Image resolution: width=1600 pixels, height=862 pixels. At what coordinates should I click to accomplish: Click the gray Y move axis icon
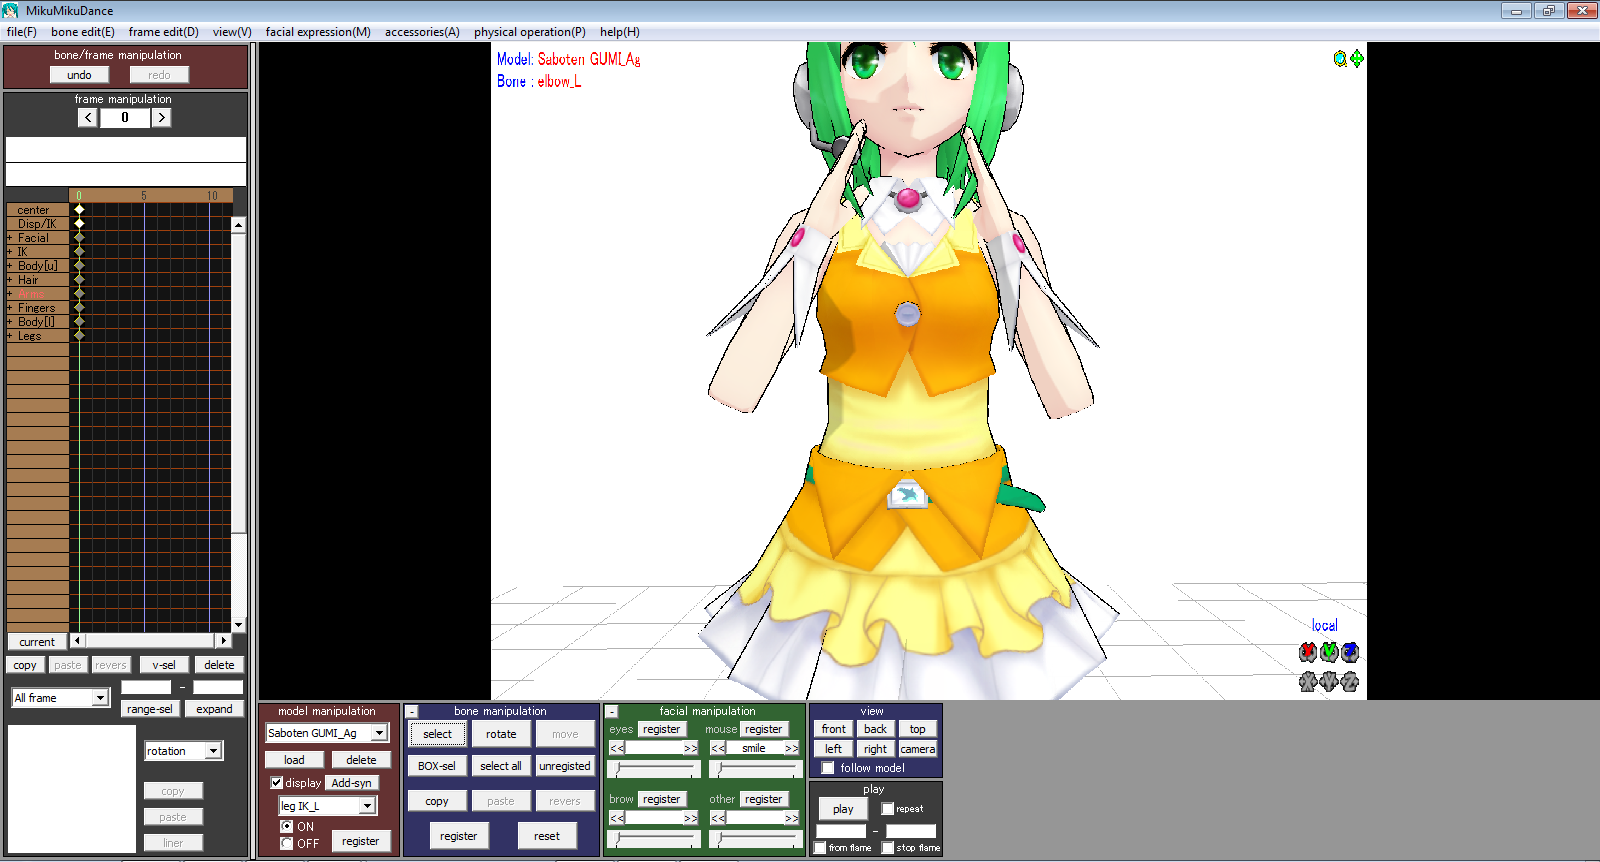pyautogui.click(x=1329, y=682)
